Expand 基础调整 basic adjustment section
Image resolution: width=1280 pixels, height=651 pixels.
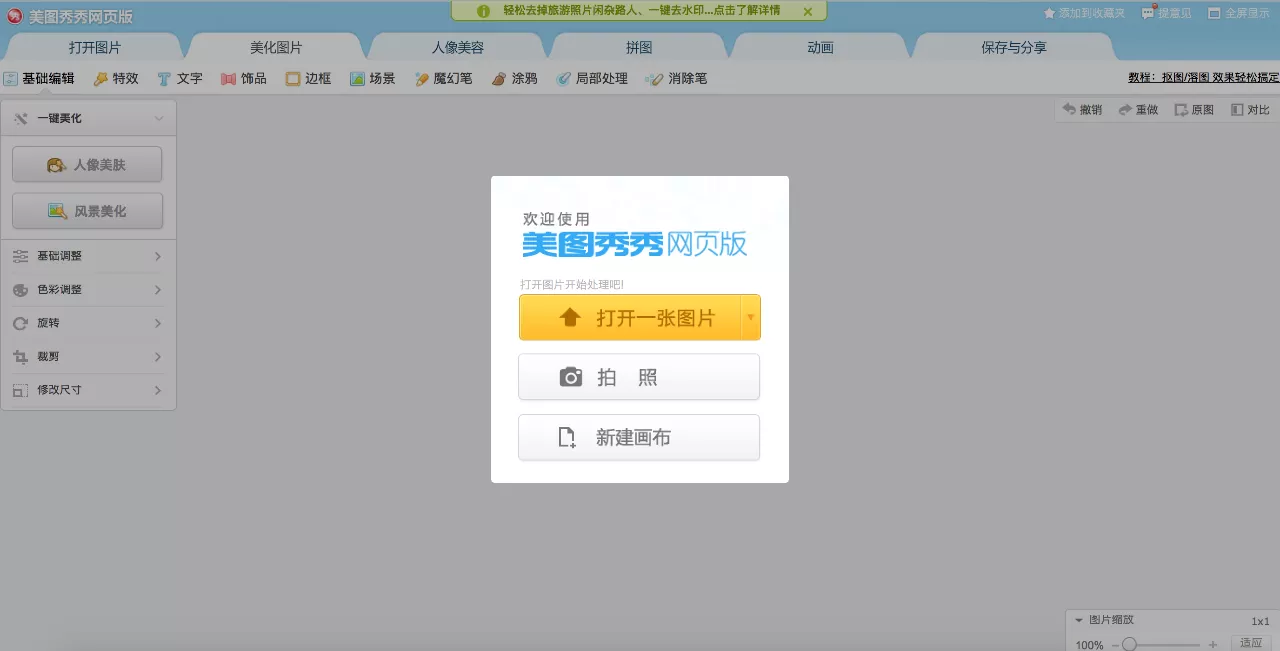point(88,256)
